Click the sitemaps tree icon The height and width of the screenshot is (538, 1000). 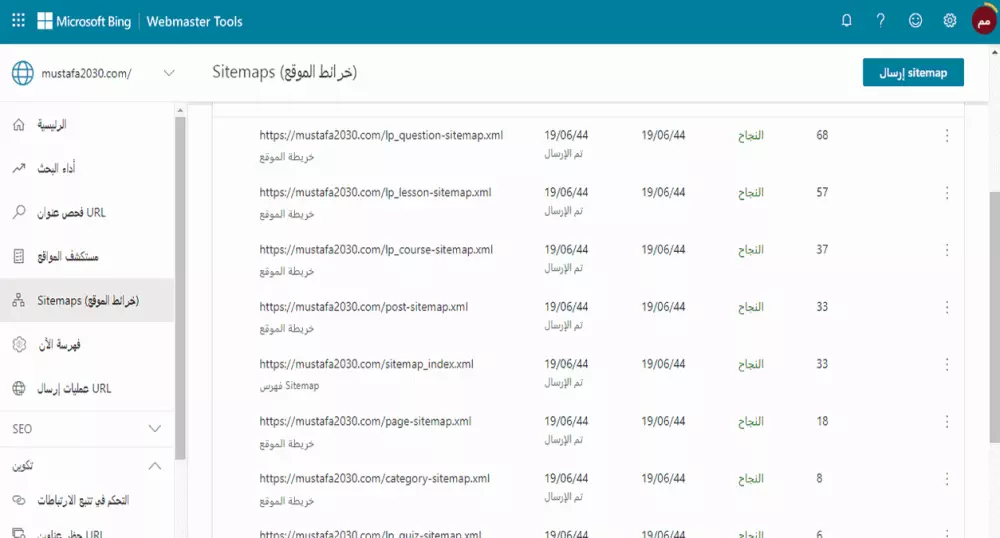(18, 300)
